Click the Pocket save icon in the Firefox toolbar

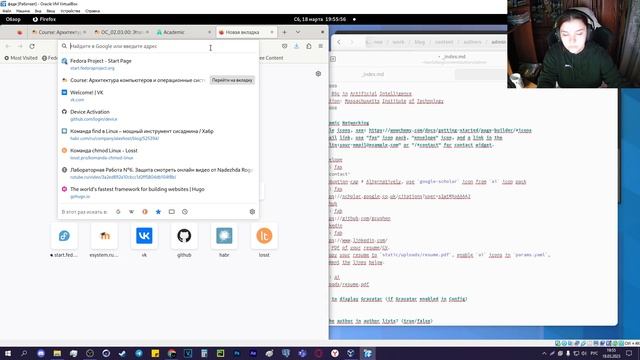(x=284, y=47)
